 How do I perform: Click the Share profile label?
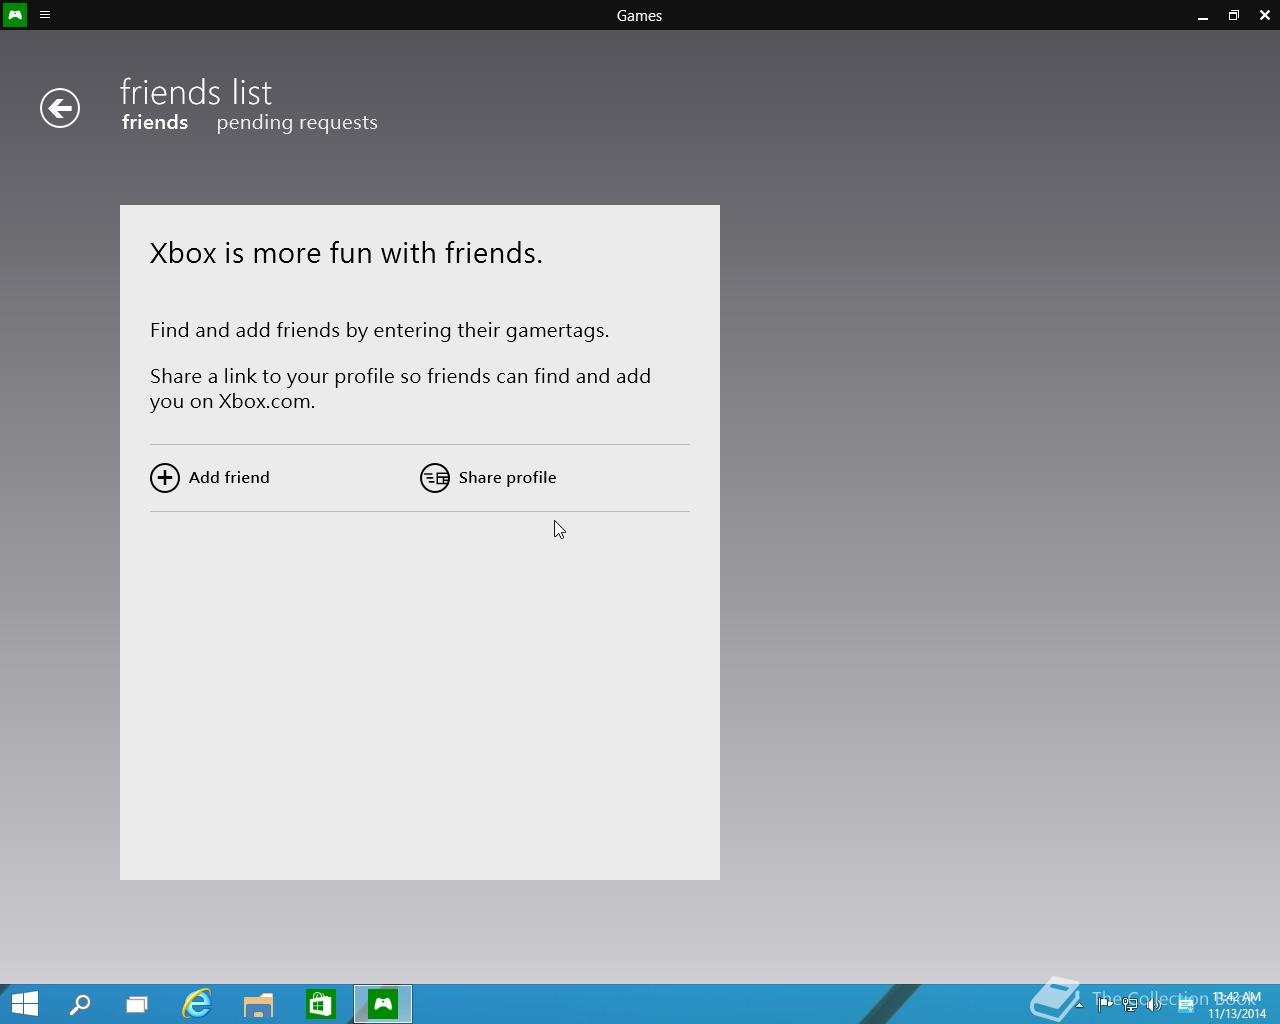click(x=507, y=478)
